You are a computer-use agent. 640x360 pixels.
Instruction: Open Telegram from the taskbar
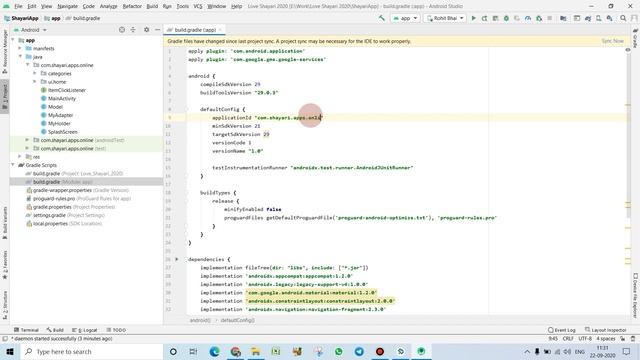(359, 351)
